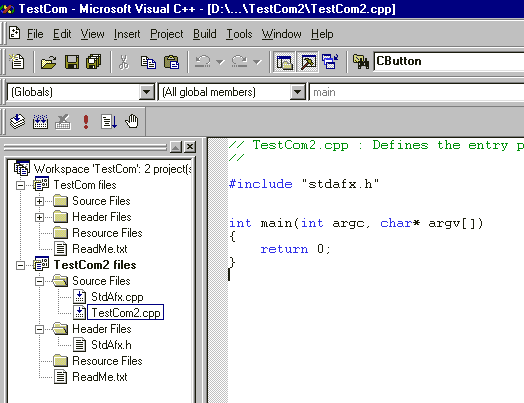524x403 pixels.
Task: Select the Workspace 'TestCom' root node
Action: [x=112, y=169]
